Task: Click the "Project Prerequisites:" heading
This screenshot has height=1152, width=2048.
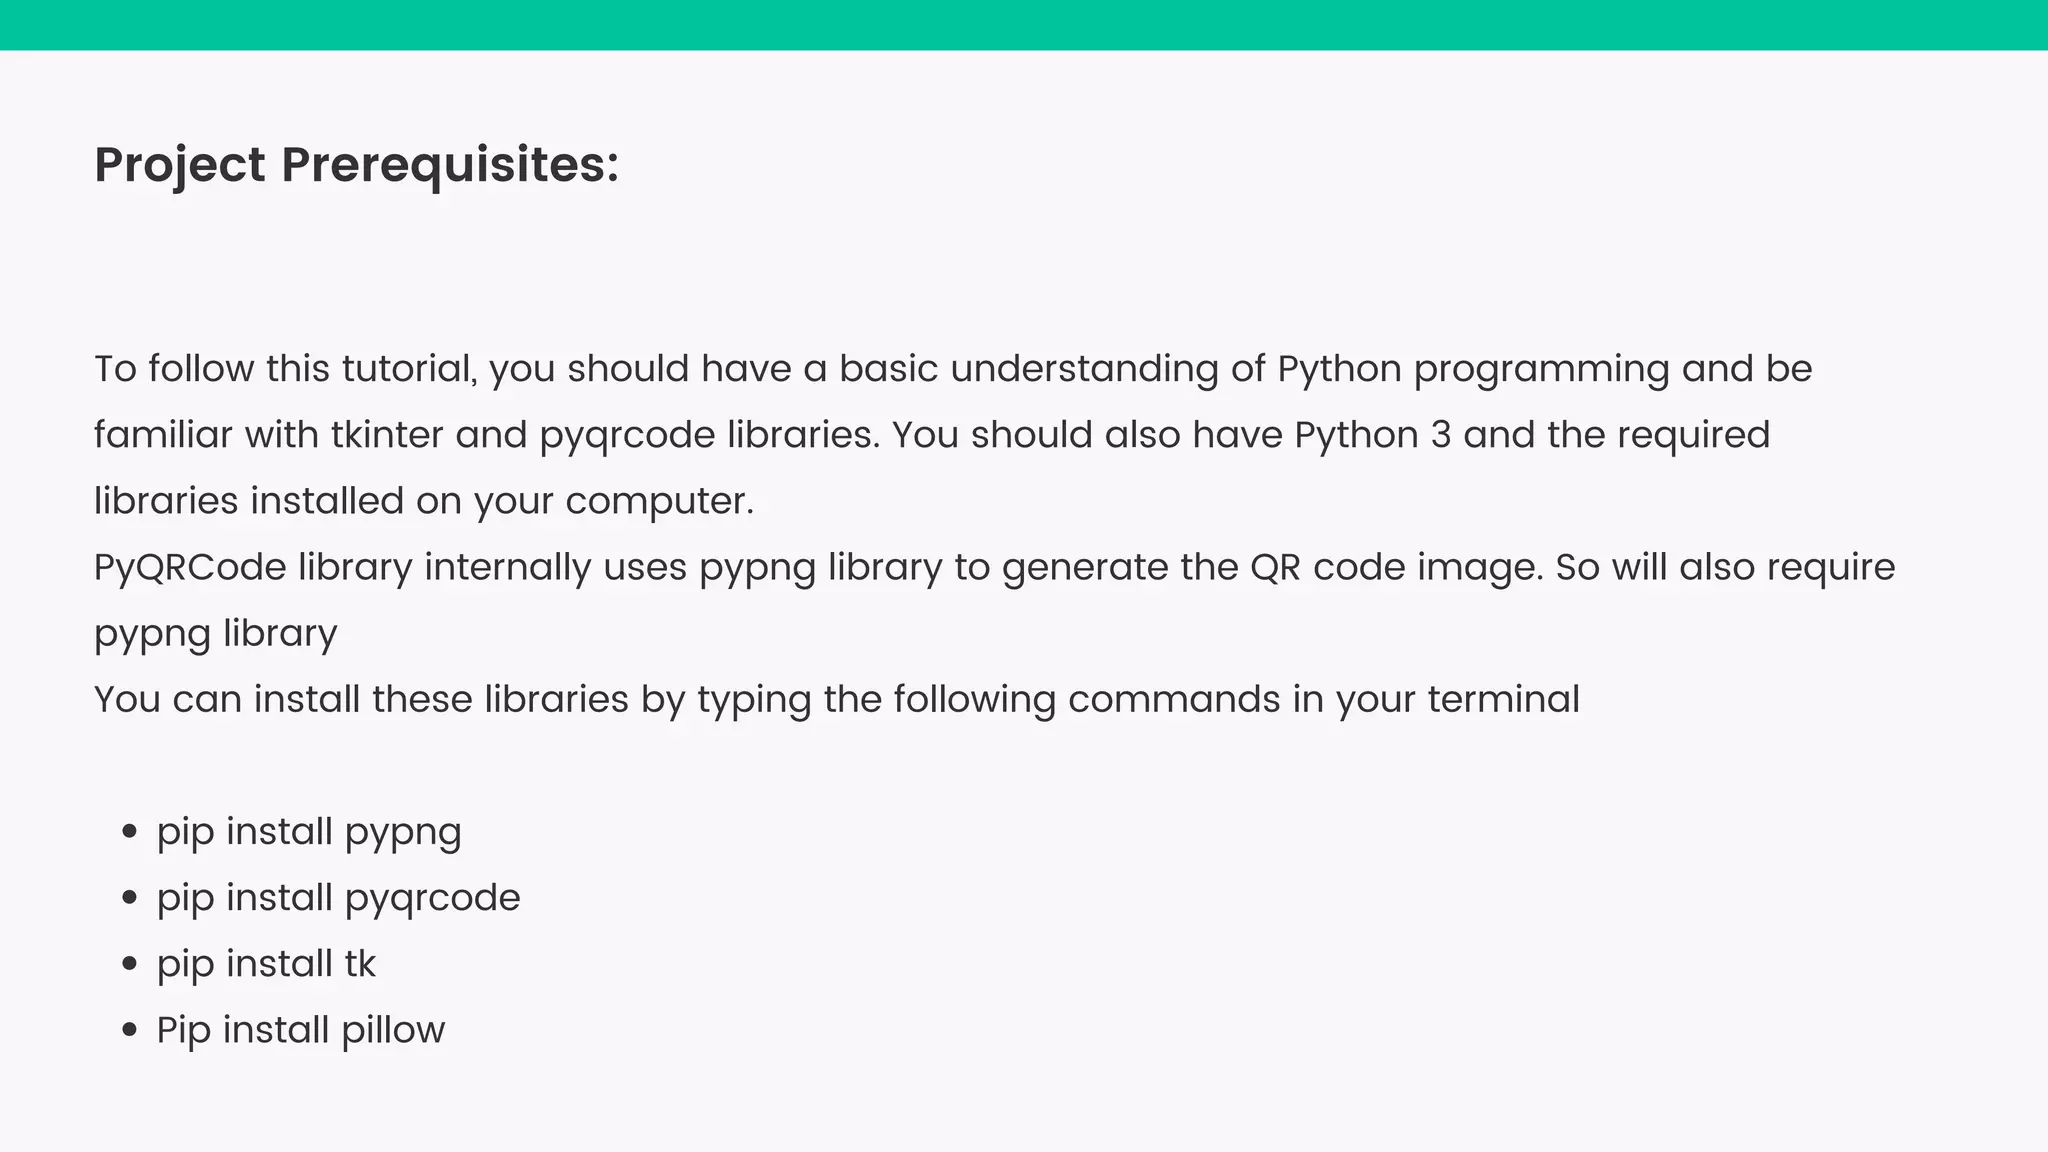Action: [356, 165]
